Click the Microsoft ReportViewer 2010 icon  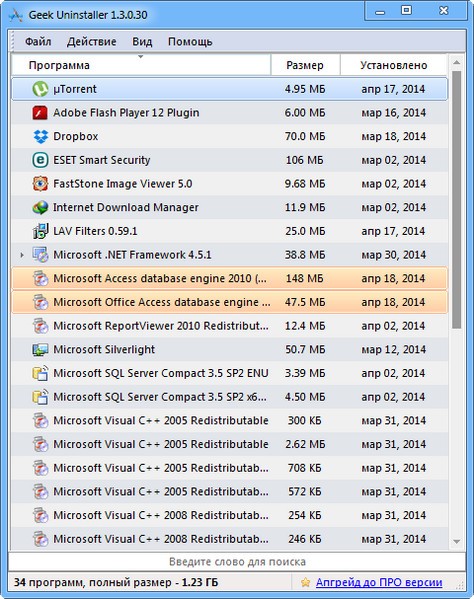(40, 326)
